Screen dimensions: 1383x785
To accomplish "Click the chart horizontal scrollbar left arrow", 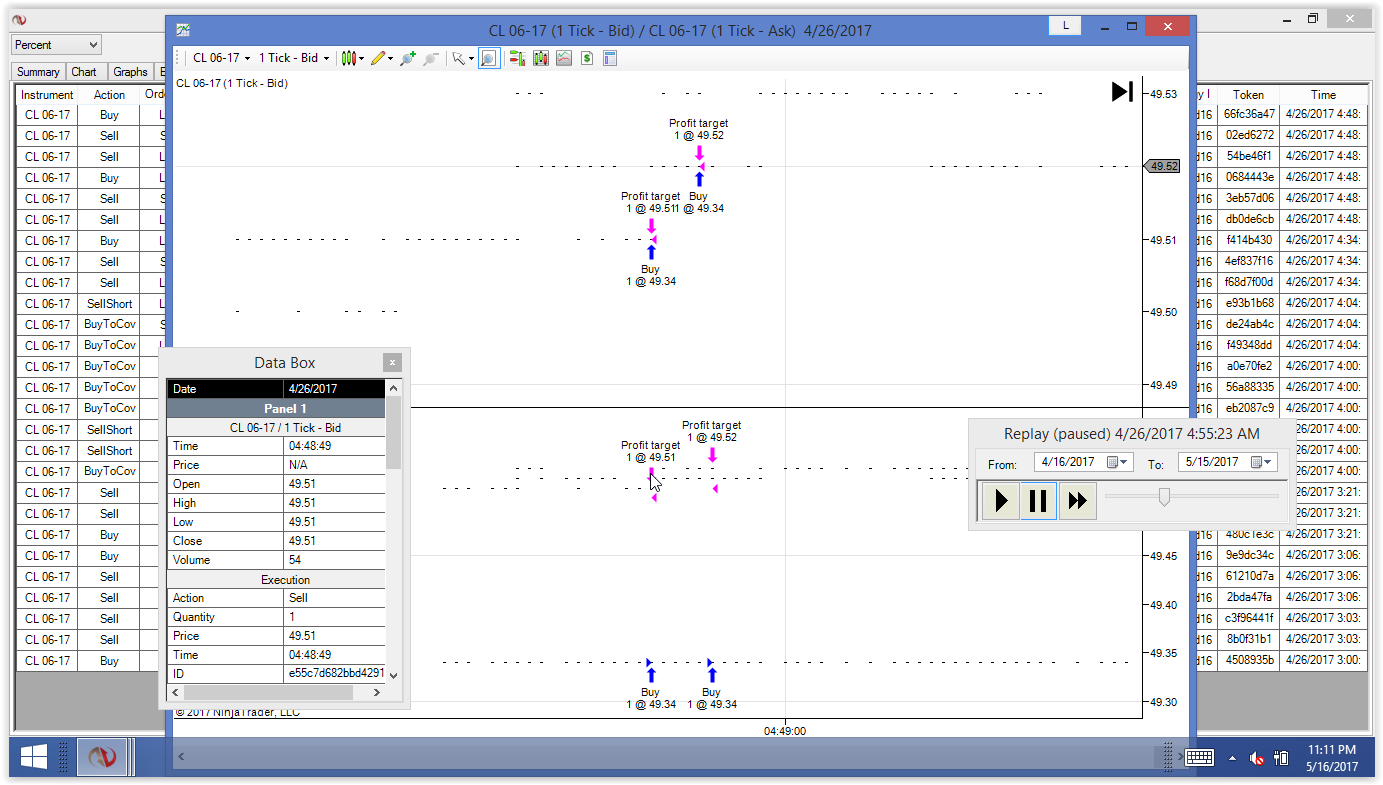I will pos(181,756).
